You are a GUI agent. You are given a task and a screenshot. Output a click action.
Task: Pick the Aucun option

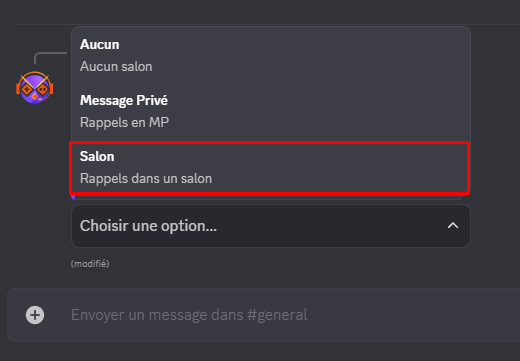[270, 55]
